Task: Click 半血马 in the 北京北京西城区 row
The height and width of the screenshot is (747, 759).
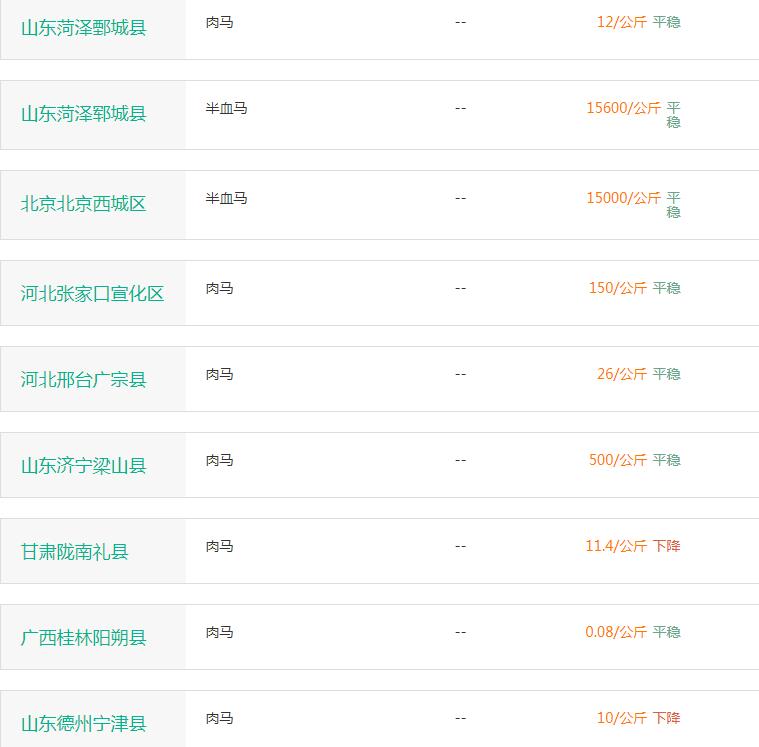Action: pos(226,198)
